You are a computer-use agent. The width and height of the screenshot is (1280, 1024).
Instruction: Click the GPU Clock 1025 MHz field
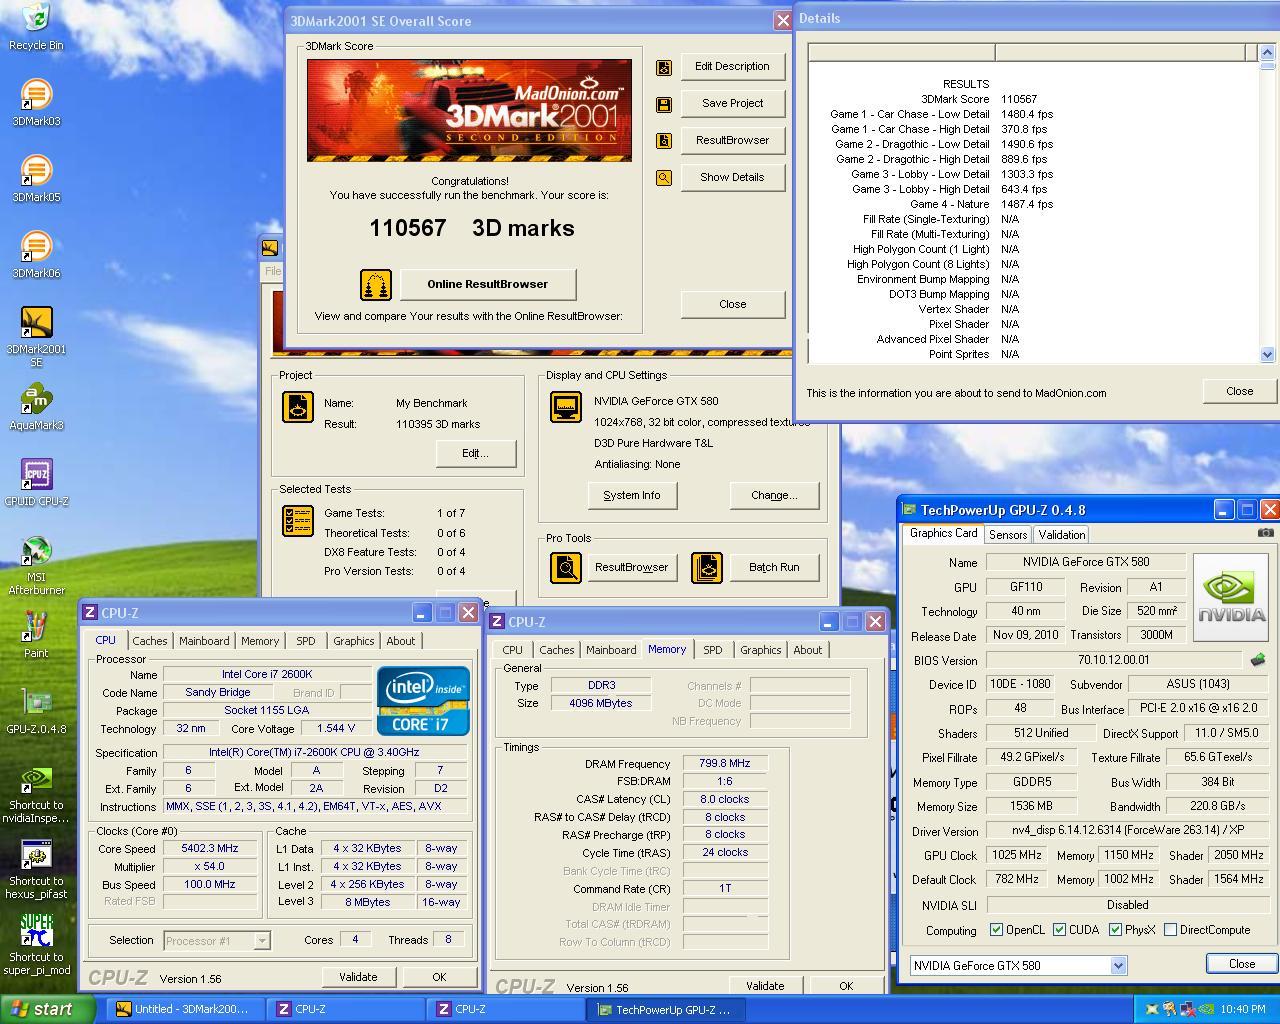tap(1016, 856)
